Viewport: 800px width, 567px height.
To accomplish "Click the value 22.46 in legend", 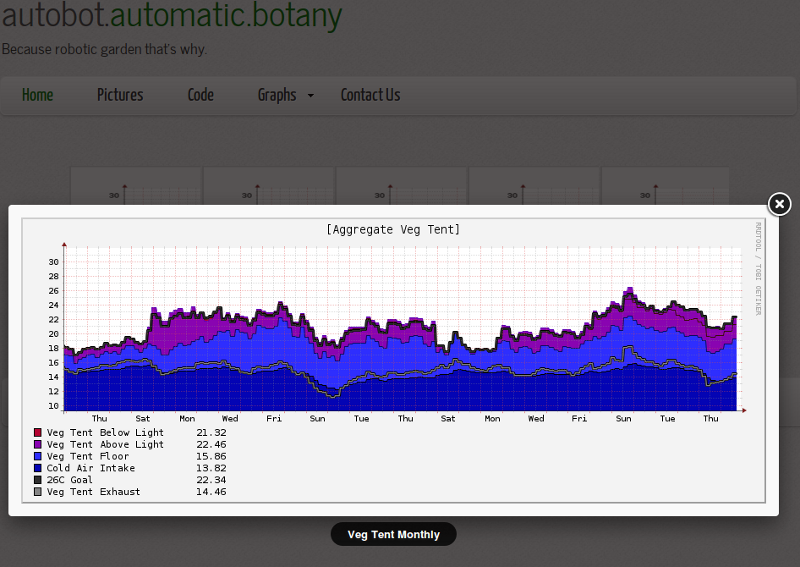I will [x=211, y=445].
